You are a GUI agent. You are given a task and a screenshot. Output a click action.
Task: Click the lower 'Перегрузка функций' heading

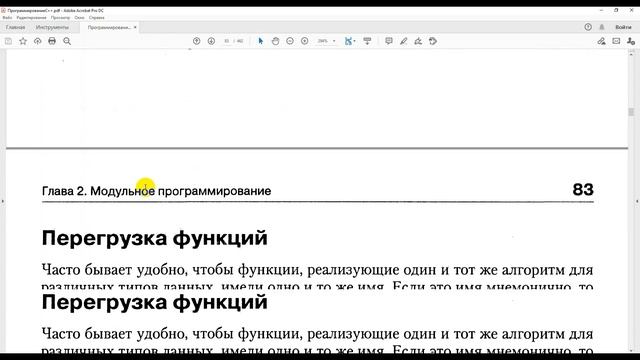tap(155, 302)
